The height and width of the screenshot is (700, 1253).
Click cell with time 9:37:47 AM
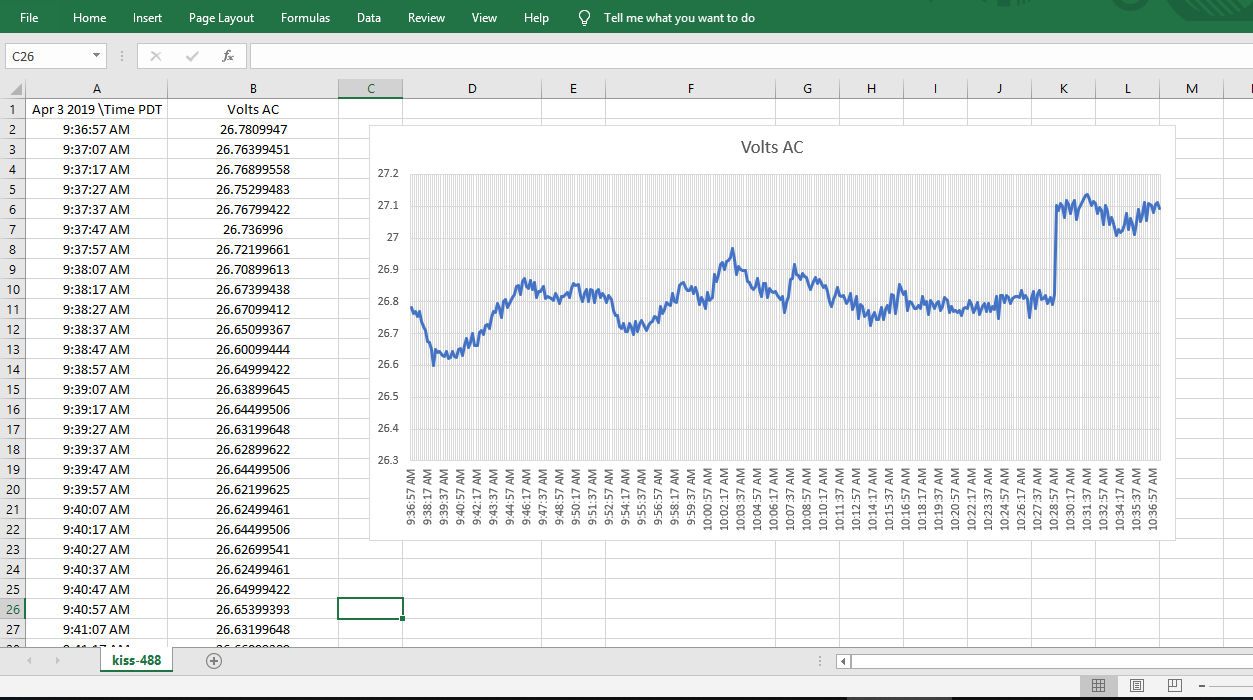tap(97, 229)
